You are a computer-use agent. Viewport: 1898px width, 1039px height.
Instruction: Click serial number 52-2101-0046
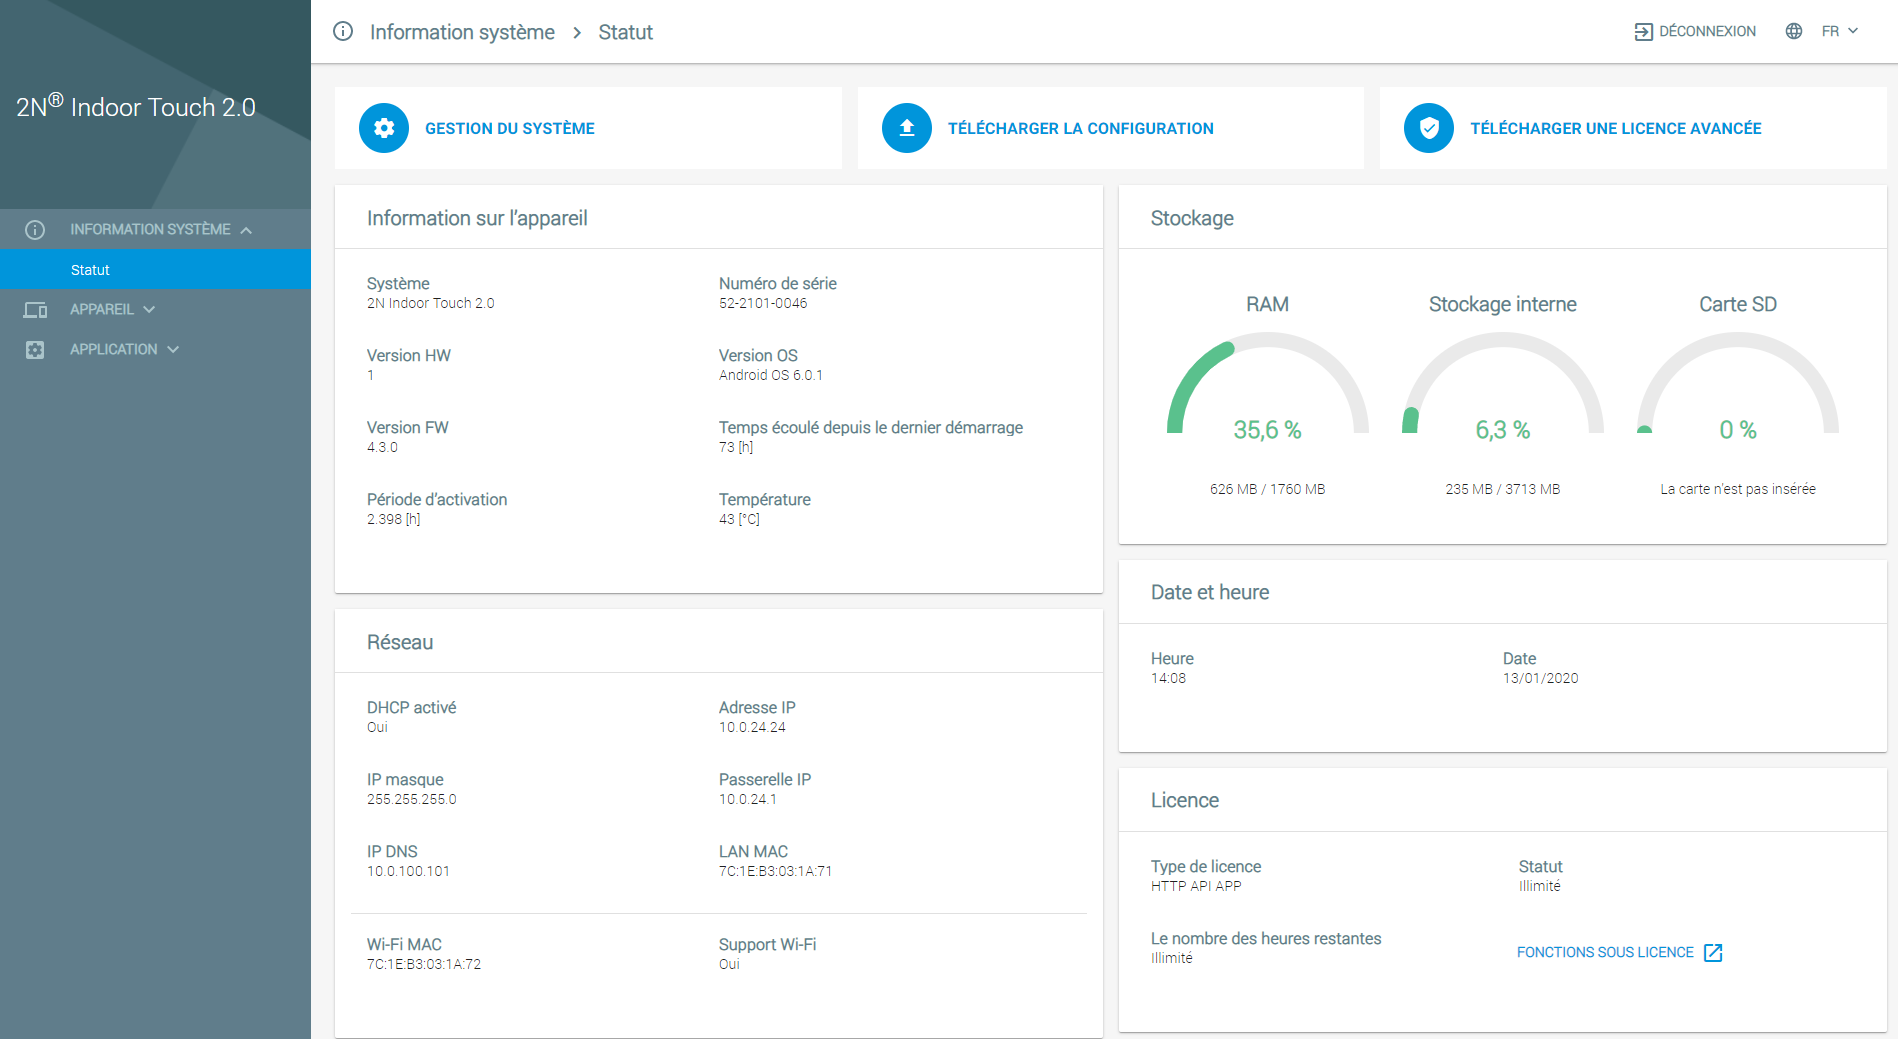[x=763, y=303]
